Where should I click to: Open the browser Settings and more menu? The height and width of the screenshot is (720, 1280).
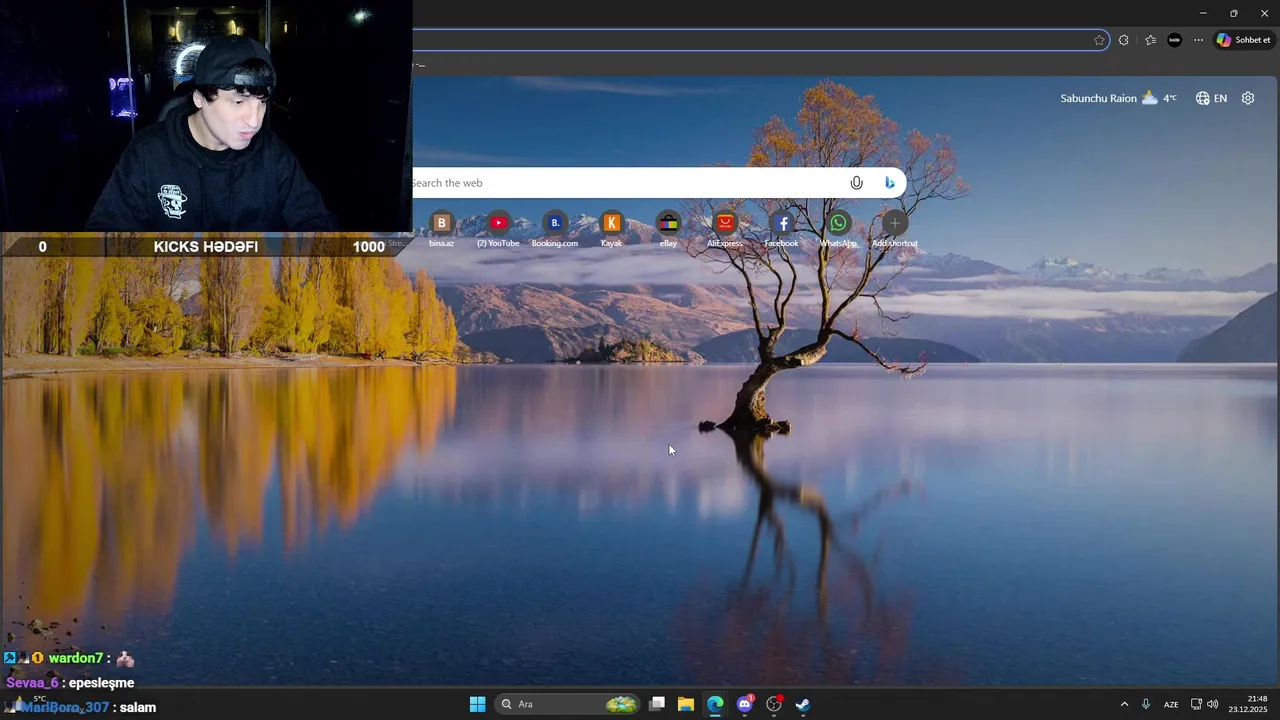[x=1198, y=40]
